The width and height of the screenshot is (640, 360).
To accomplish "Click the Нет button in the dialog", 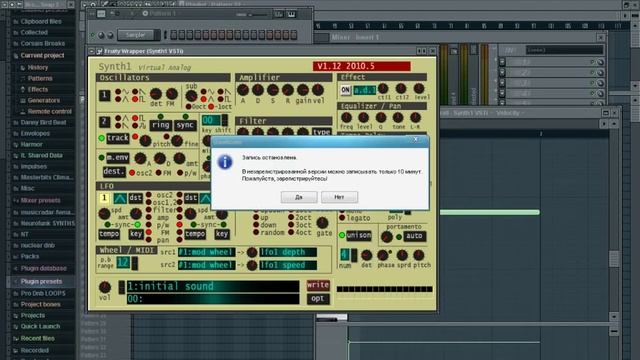I will [339, 197].
